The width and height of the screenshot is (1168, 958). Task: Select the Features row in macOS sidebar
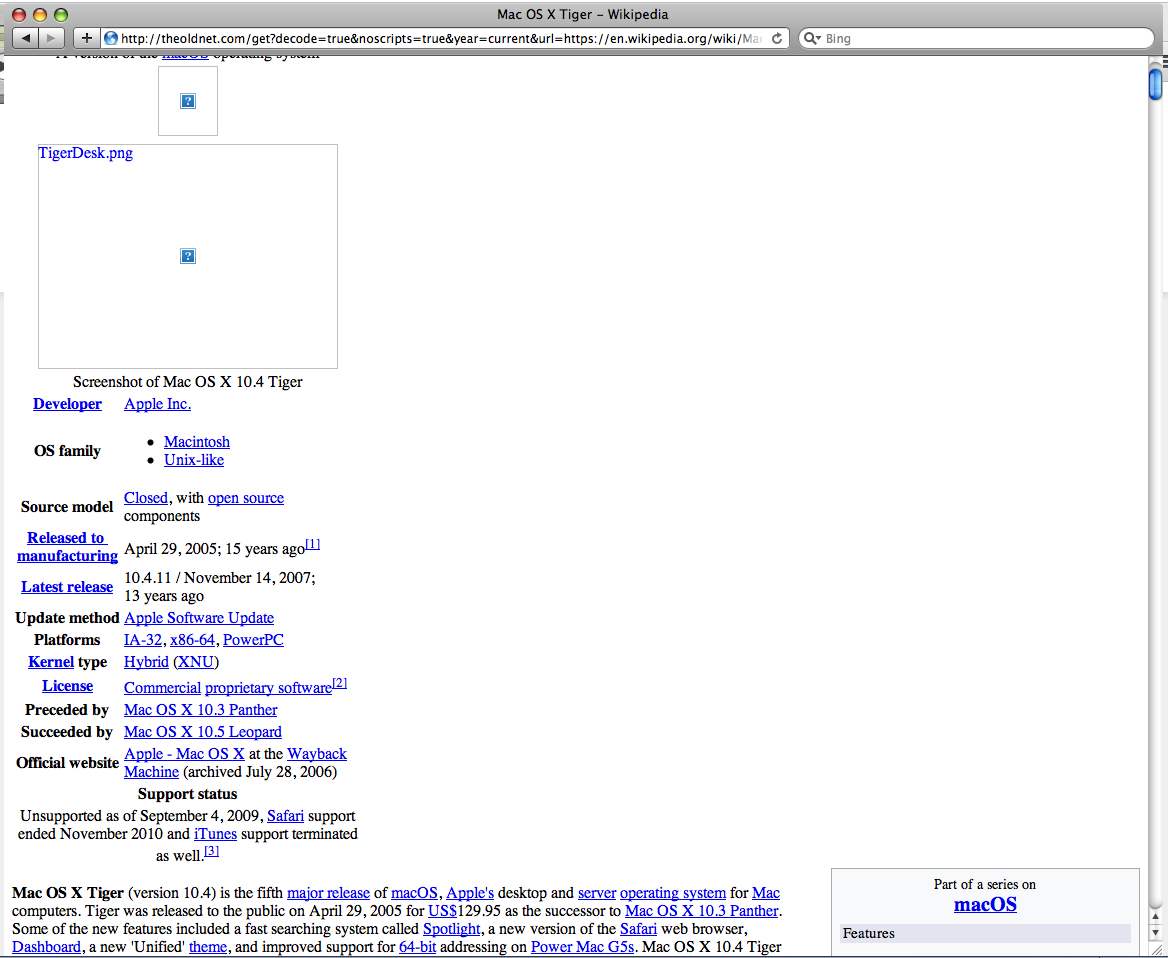point(985,933)
